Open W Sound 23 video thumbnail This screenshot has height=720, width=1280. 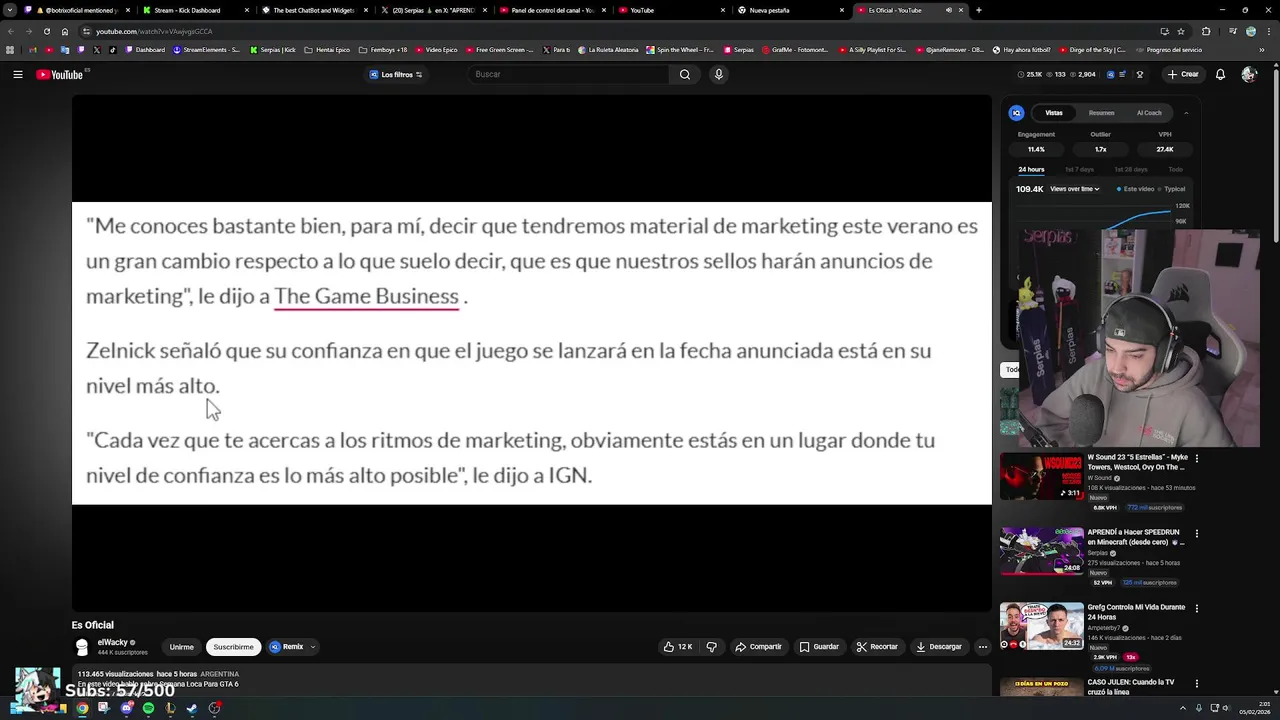pyautogui.click(x=1041, y=476)
